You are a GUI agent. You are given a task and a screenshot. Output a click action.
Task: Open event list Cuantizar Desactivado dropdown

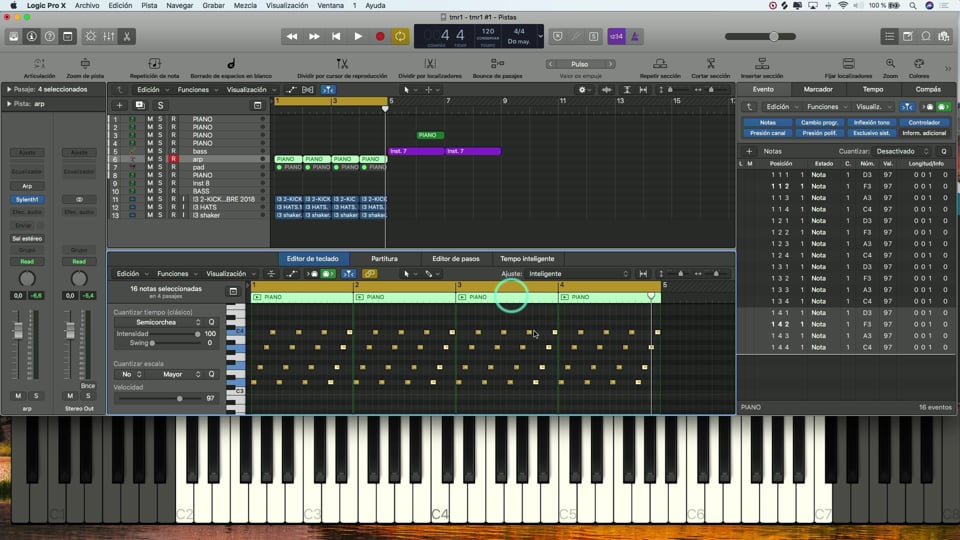(x=902, y=151)
